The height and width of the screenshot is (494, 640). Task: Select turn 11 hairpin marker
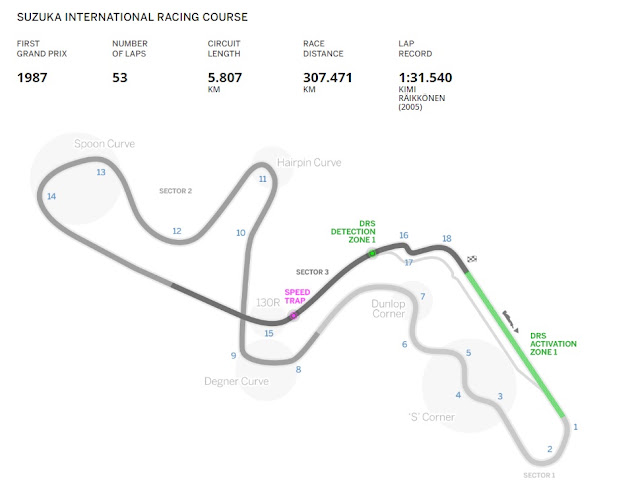pos(263,179)
